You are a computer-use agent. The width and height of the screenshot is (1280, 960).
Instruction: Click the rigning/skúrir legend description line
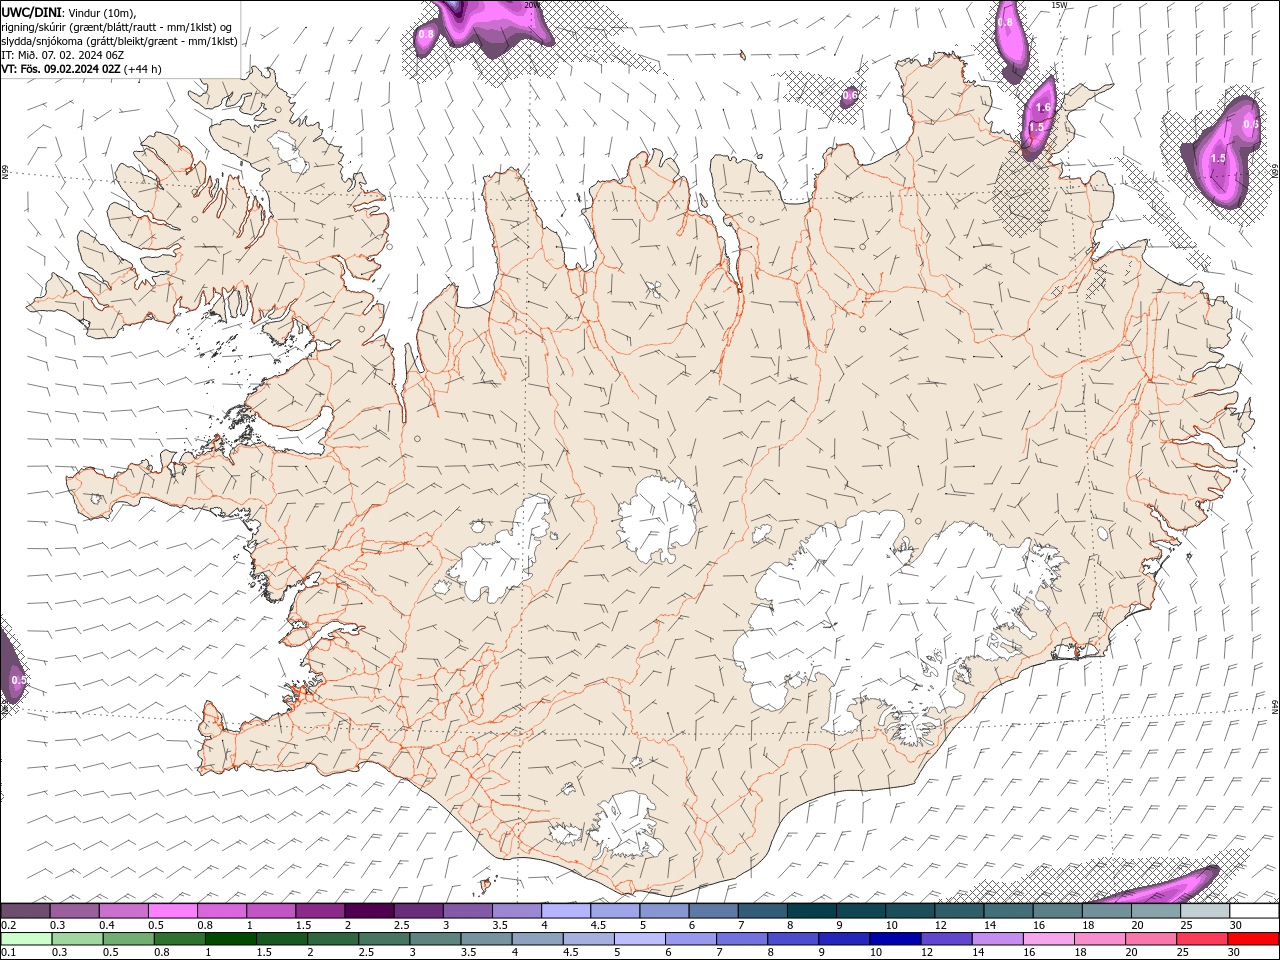coord(117,27)
